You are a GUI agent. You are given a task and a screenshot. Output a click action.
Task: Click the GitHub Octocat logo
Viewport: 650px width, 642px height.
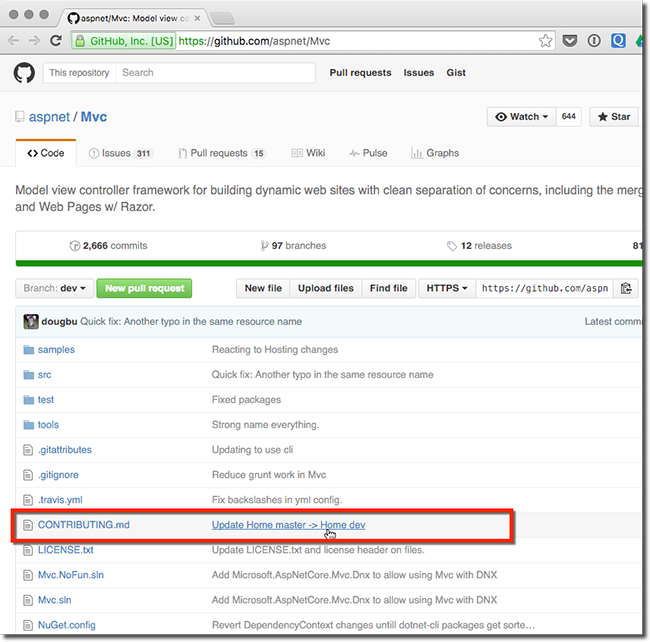[x=24, y=73]
